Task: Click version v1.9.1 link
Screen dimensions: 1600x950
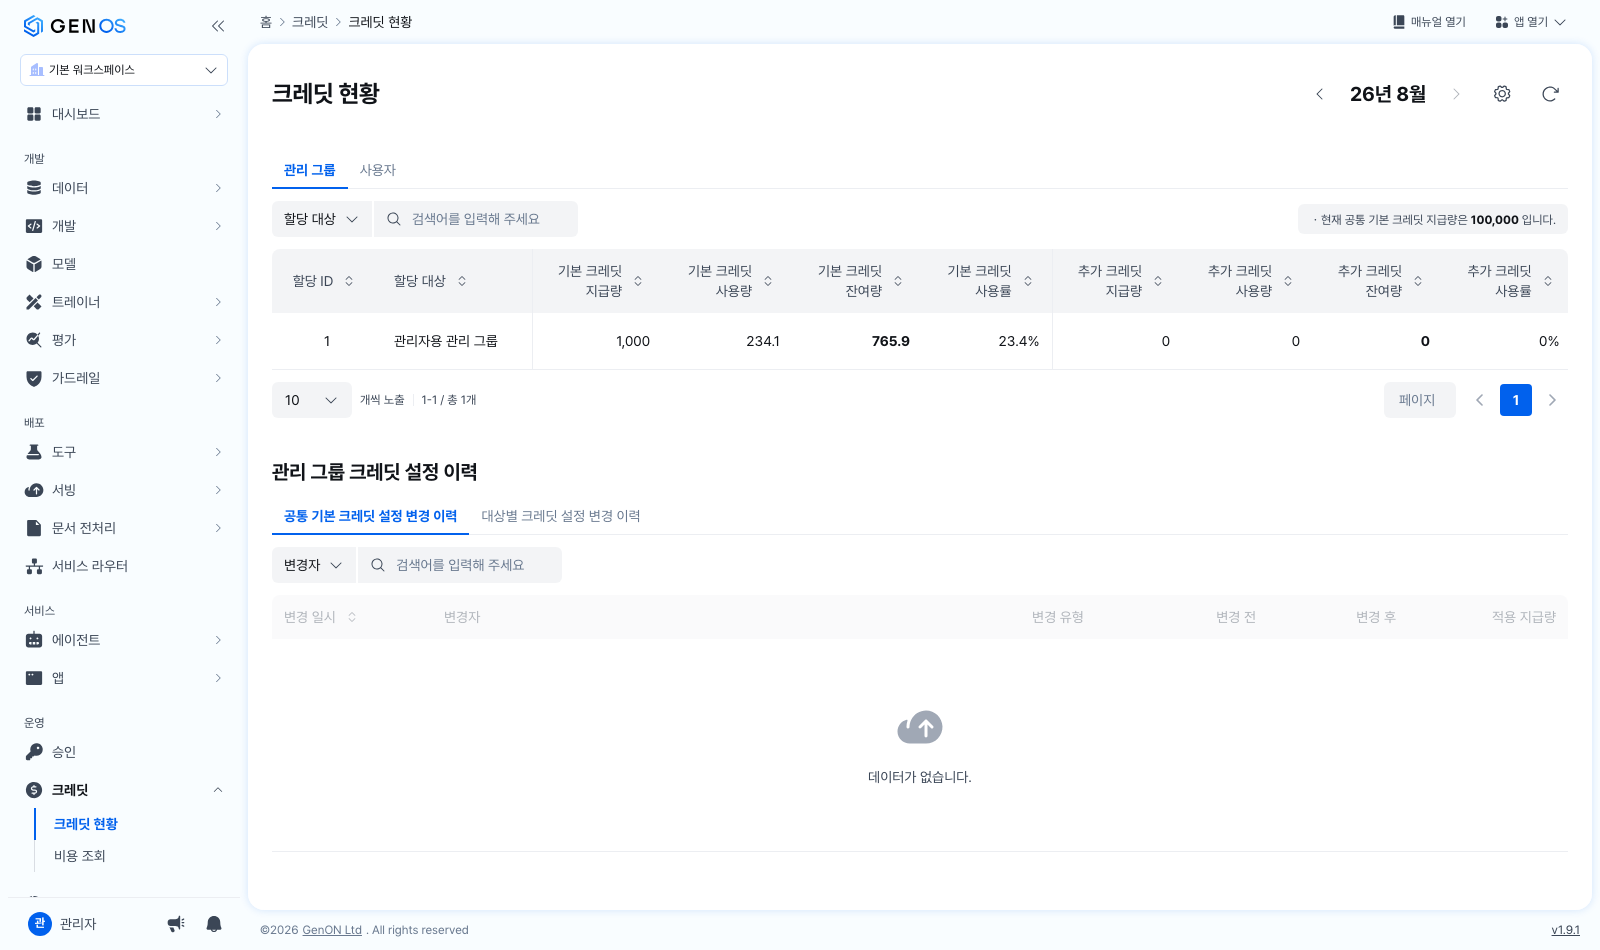Action: click(1565, 930)
